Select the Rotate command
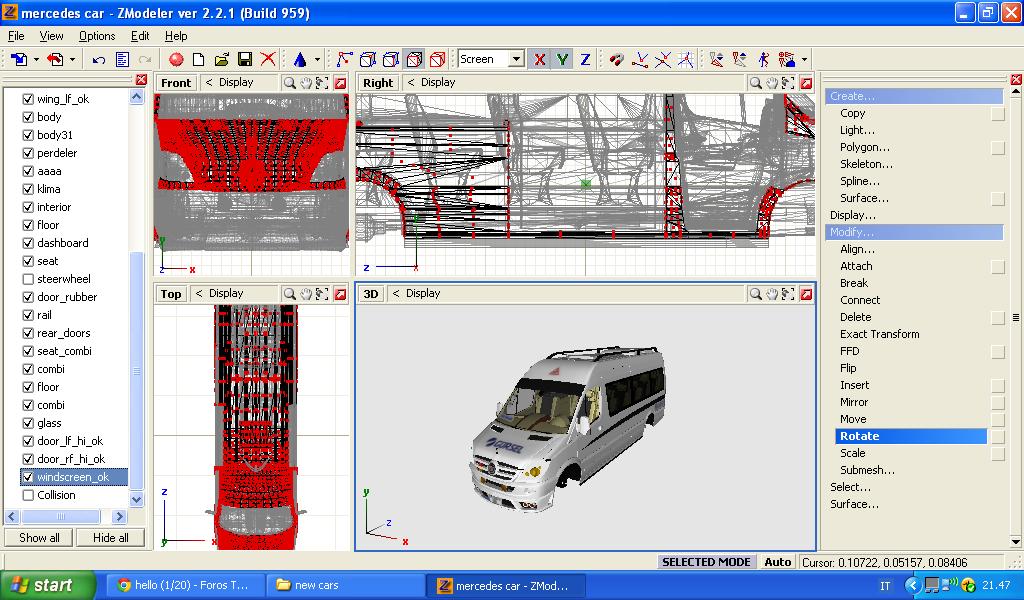Image resolution: width=1024 pixels, height=600 pixels. [910, 436]
